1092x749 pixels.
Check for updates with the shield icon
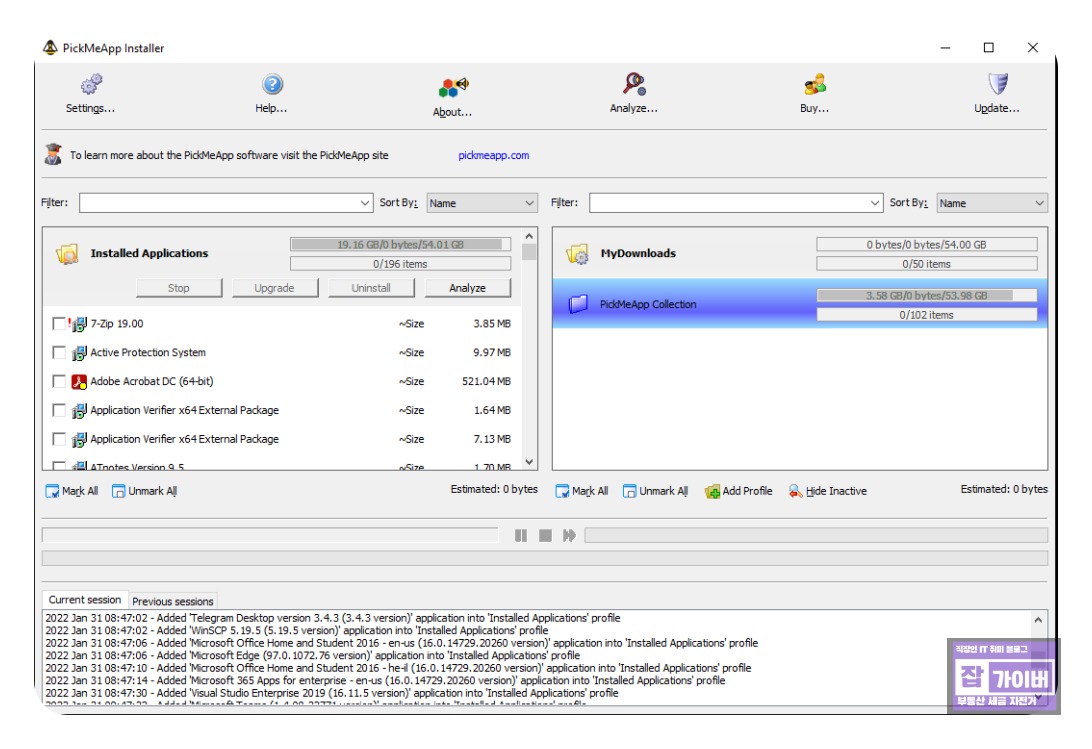coord(998,84)
